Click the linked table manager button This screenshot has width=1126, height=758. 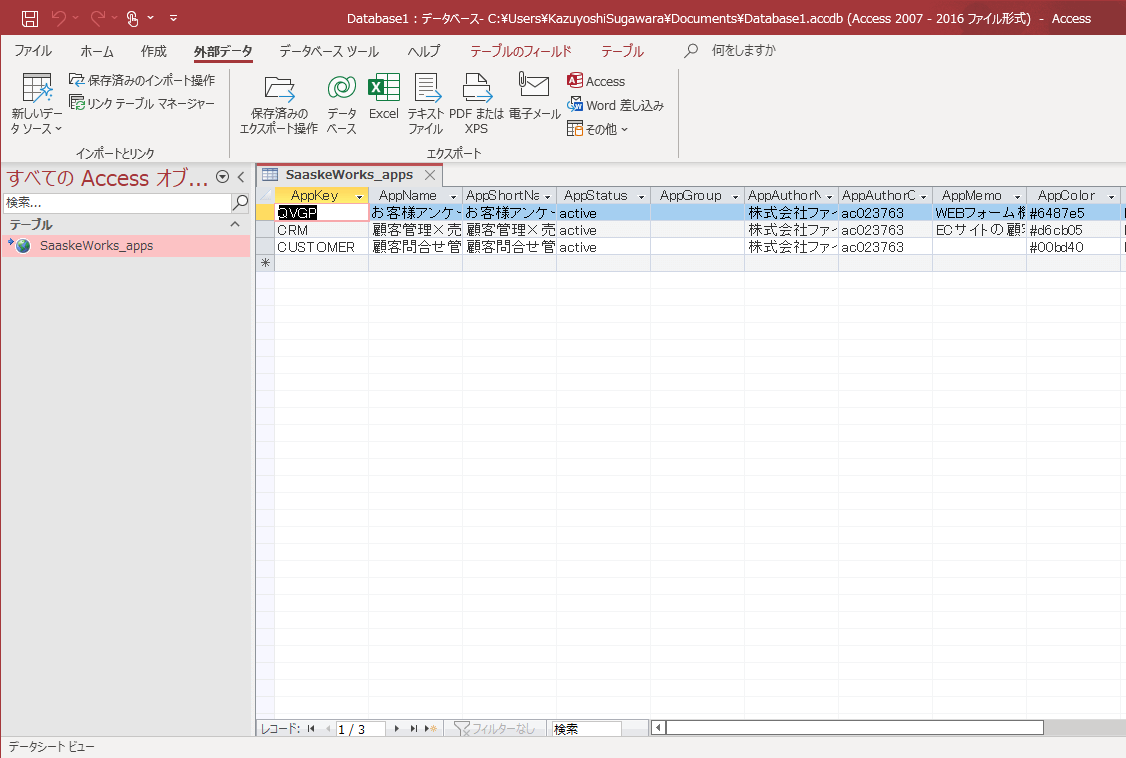[x=142, y=104]
